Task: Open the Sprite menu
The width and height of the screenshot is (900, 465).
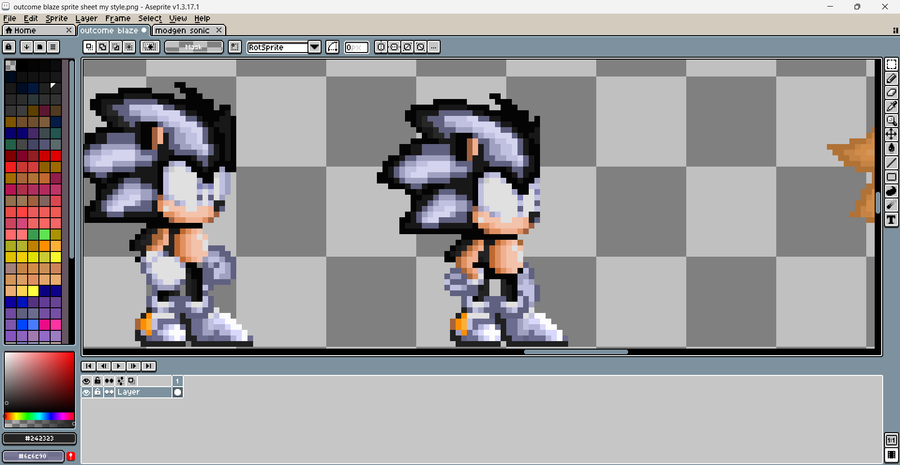Action: click(56, 18)
